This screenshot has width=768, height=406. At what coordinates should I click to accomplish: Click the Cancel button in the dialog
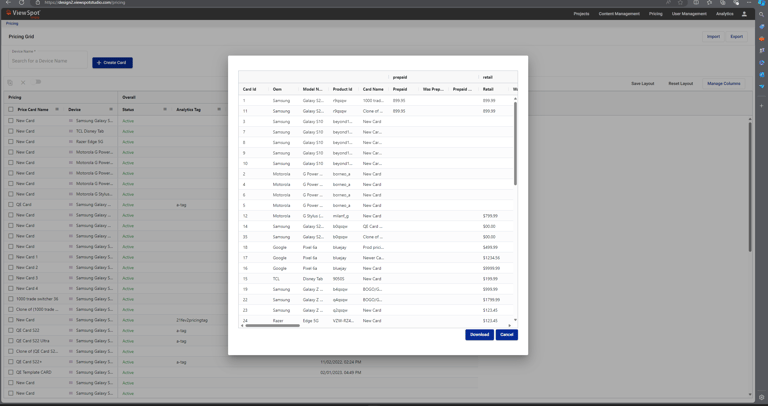point(506,334)
